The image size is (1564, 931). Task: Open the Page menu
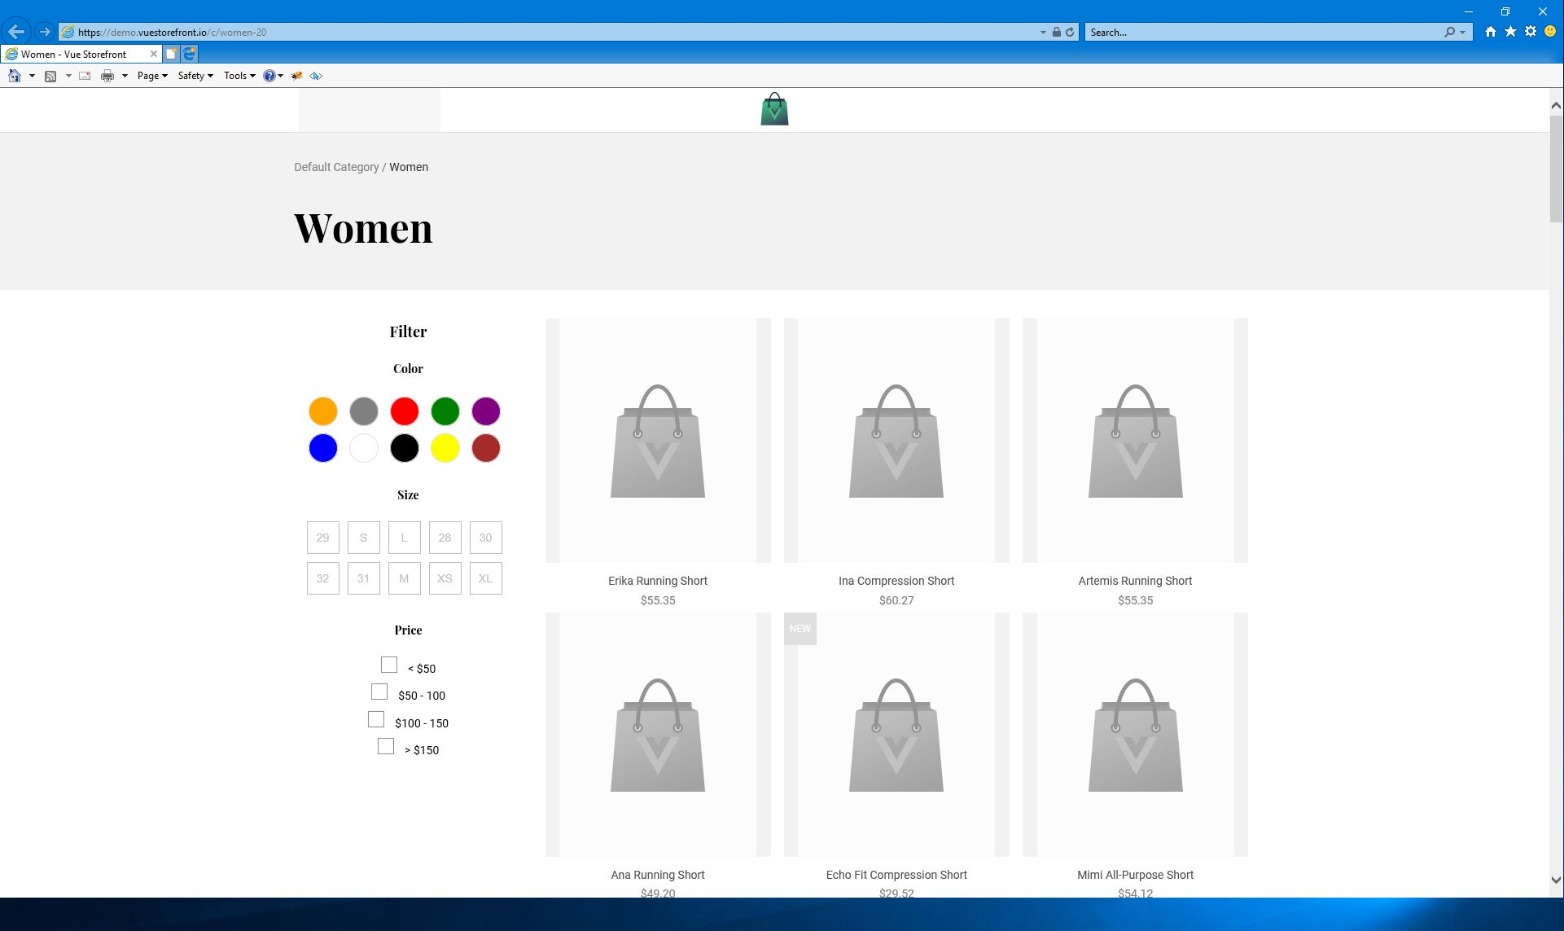pyautogui.click(x=152, y=76)
